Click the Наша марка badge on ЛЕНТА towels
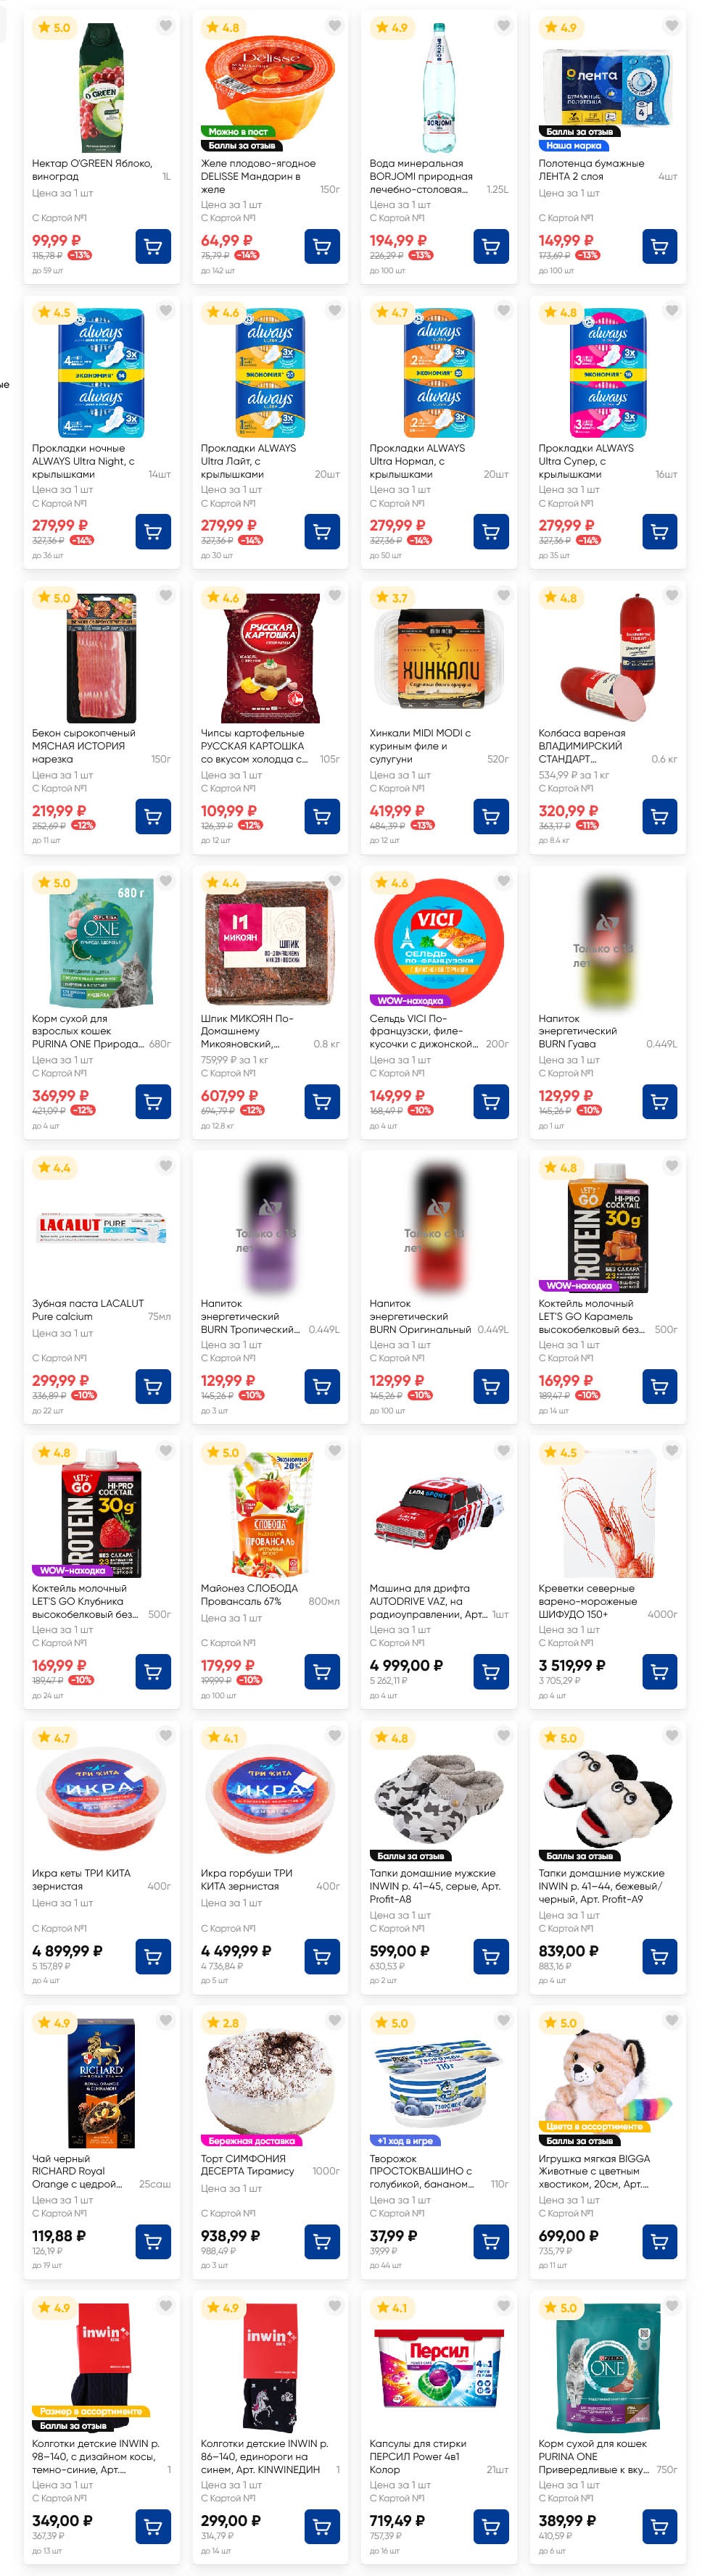 pos(574,145)
